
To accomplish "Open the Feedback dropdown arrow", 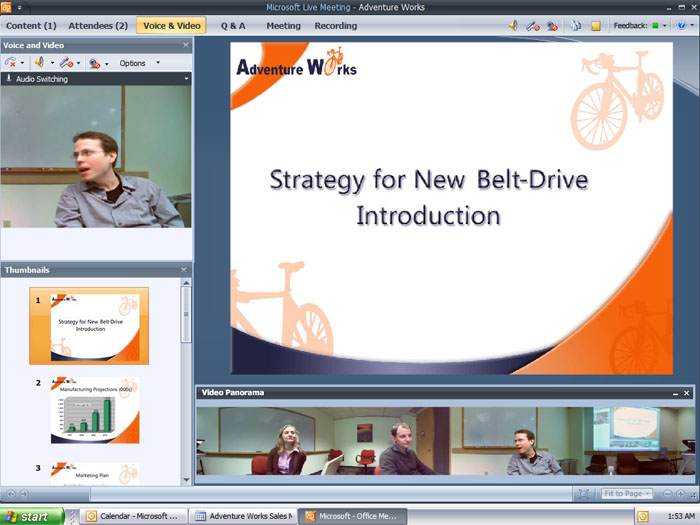I will coord(664,25).
